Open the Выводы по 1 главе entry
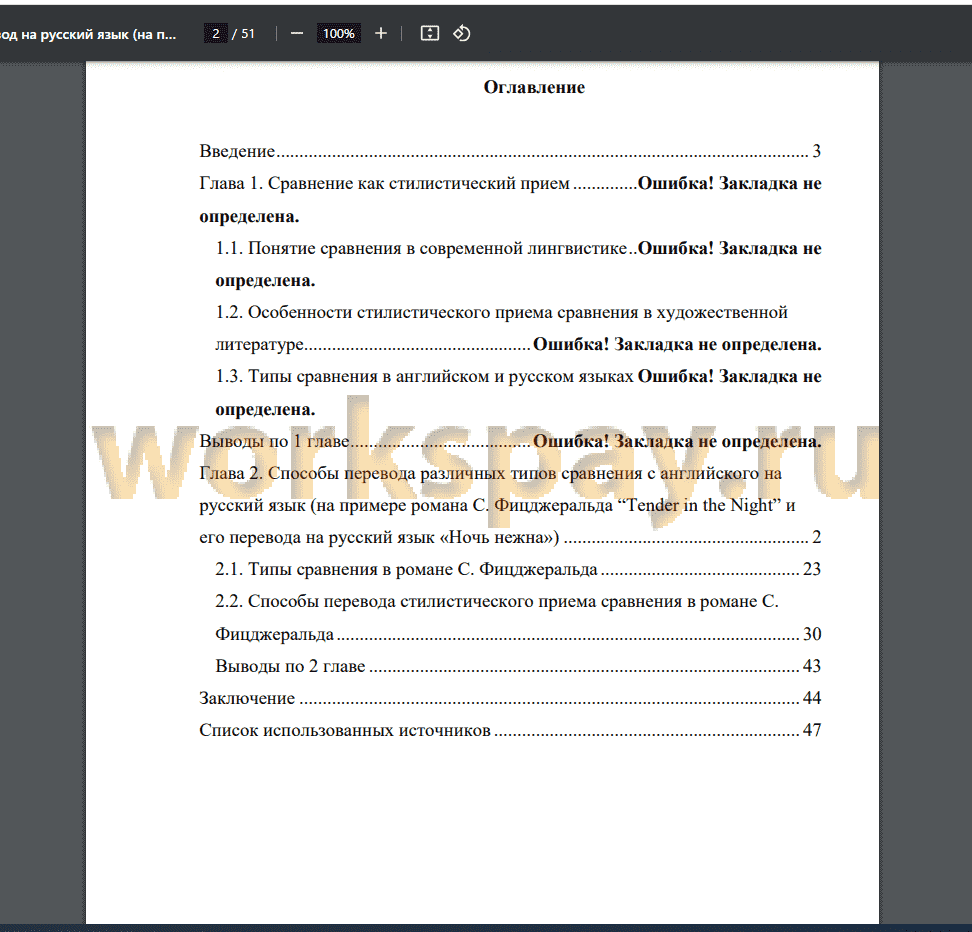Image resolution: width=972 pixels, height=932 pixels. [510, 441]
